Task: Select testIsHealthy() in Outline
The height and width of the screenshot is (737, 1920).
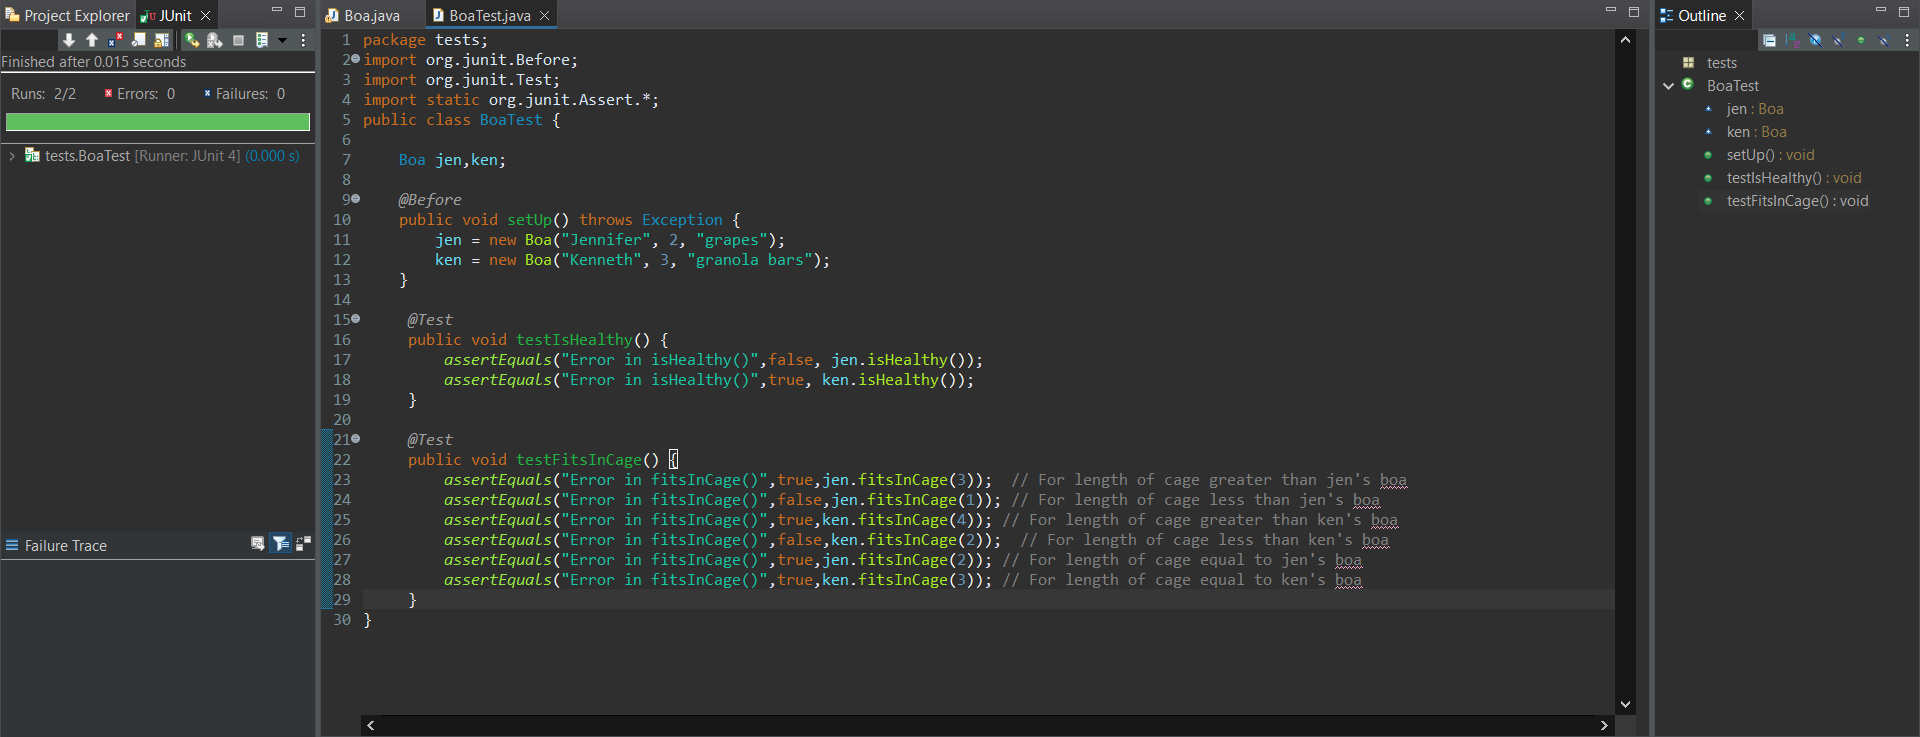Action: 1793,178
